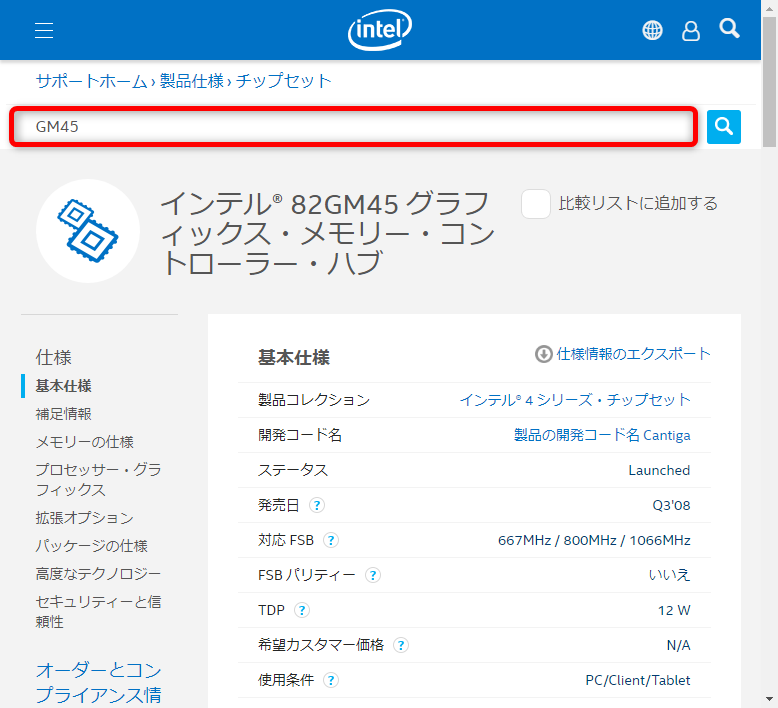The height and width of the screenshot is (708, 778).
Task: Select メモリーの仕様 in the side menu
Action: [84, 442]
